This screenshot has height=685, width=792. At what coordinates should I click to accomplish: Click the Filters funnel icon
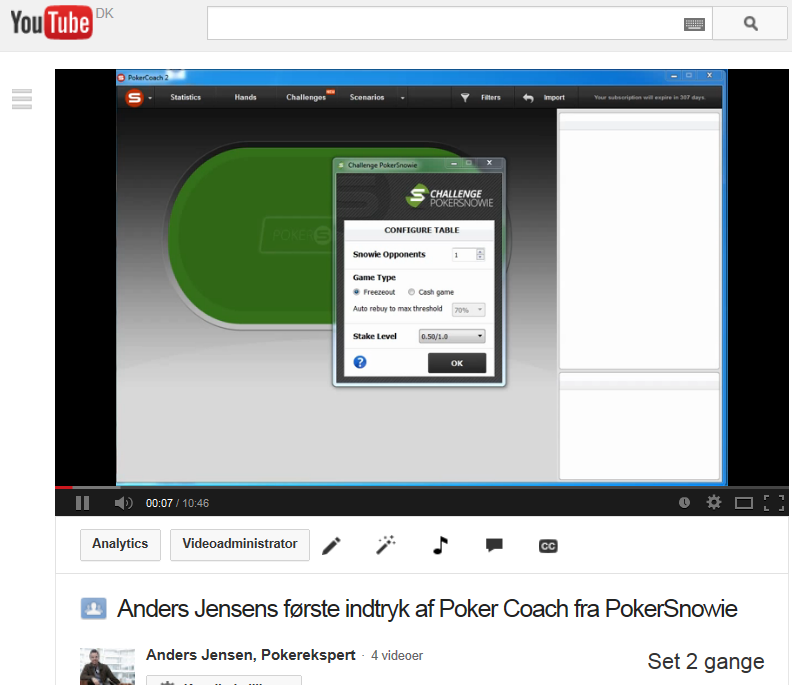[x=465, y=97]
